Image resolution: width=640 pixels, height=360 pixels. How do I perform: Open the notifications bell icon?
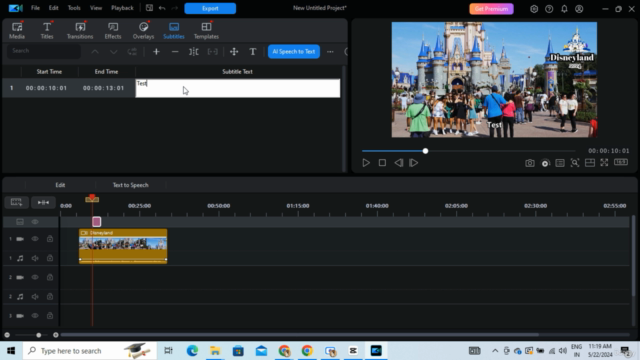(x=564, y=9)
